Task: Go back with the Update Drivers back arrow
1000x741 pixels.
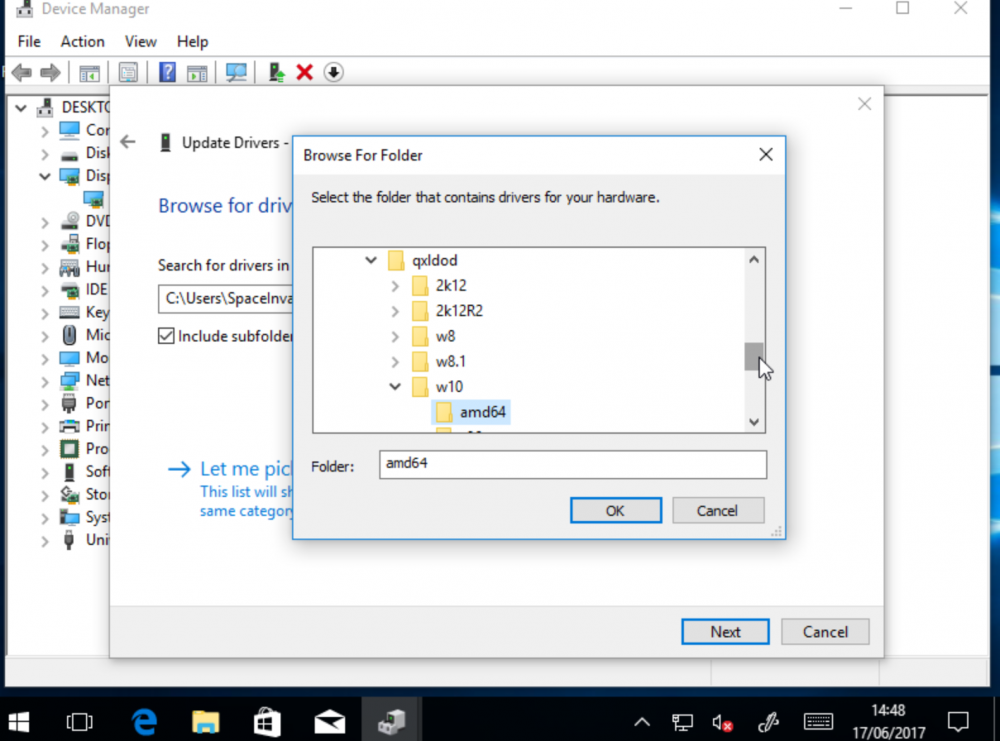Action: [128, 142]
